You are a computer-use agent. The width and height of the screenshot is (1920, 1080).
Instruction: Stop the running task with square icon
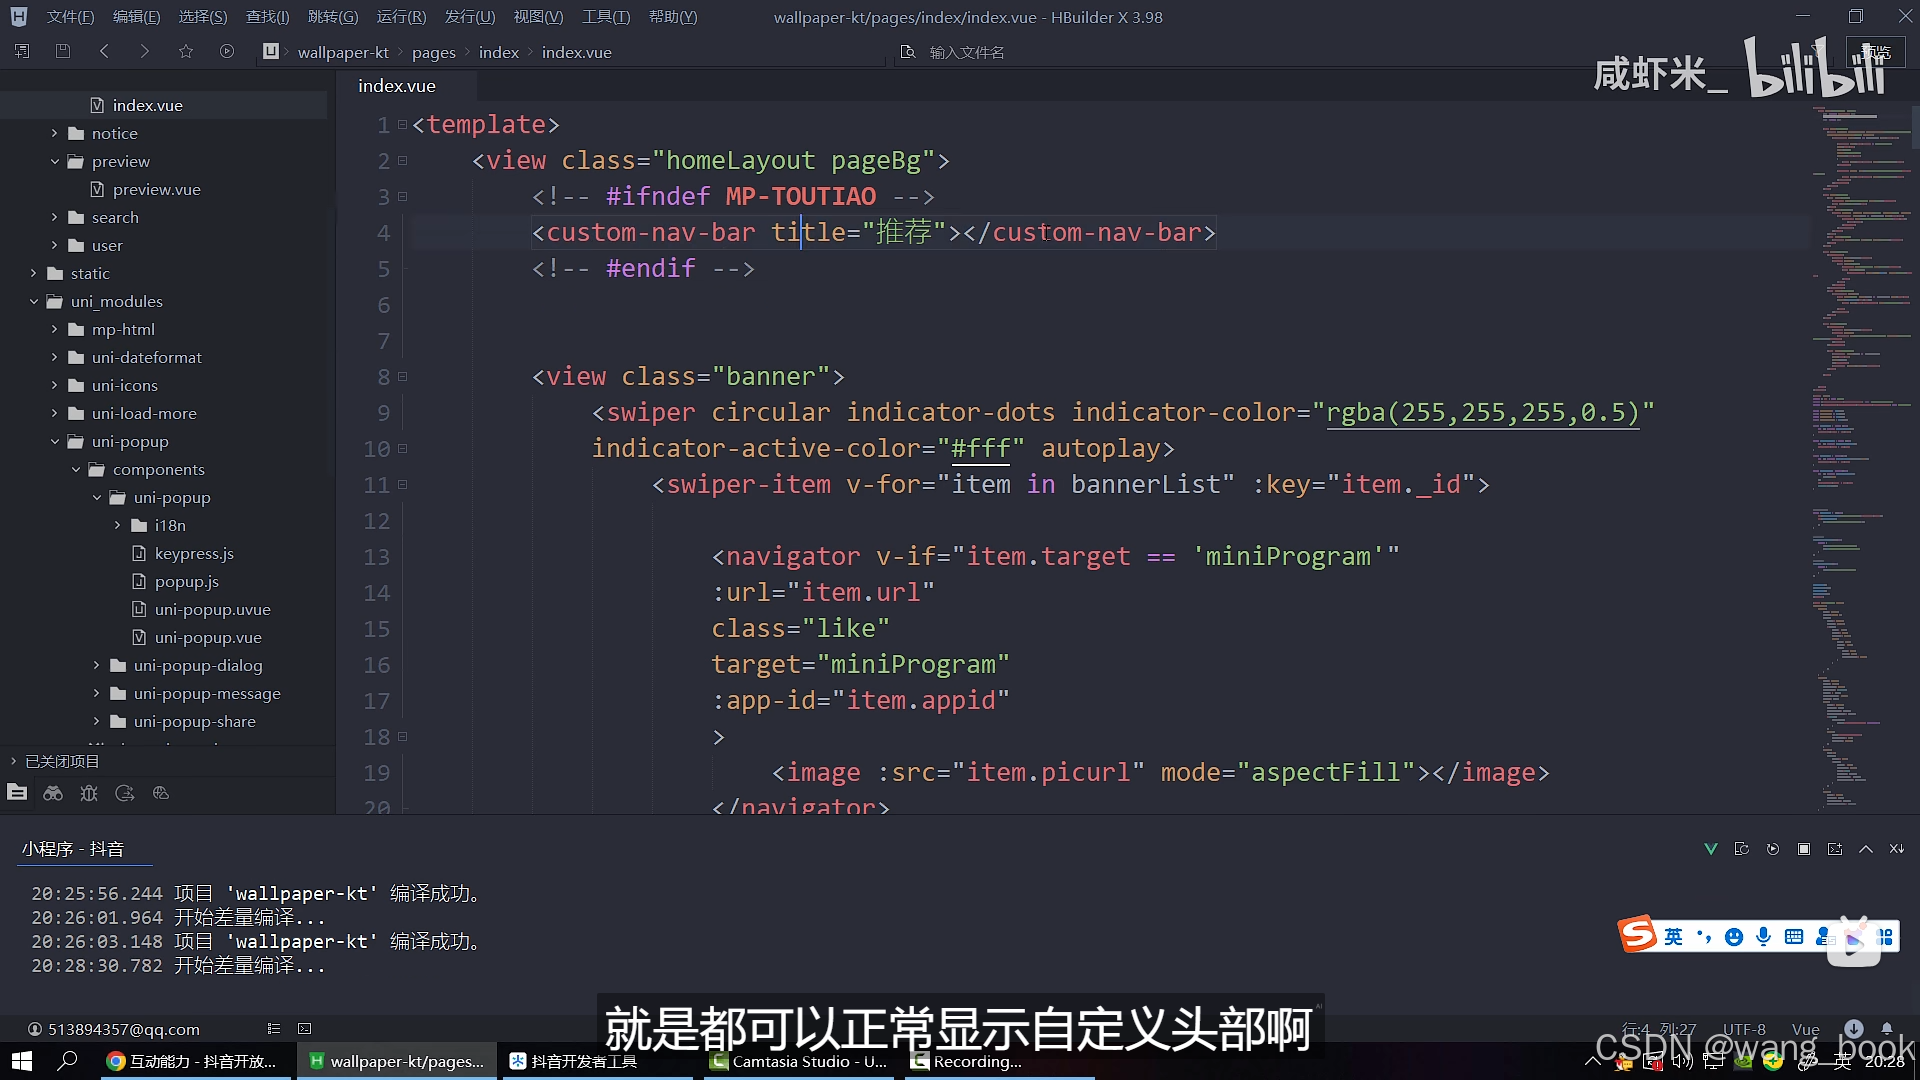[x=1804, y=849]
